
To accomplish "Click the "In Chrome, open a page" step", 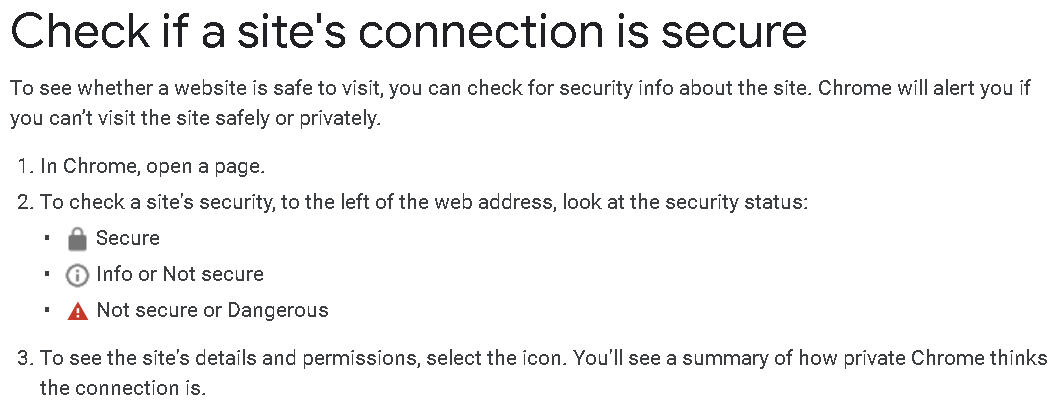I will coord(152,166).
